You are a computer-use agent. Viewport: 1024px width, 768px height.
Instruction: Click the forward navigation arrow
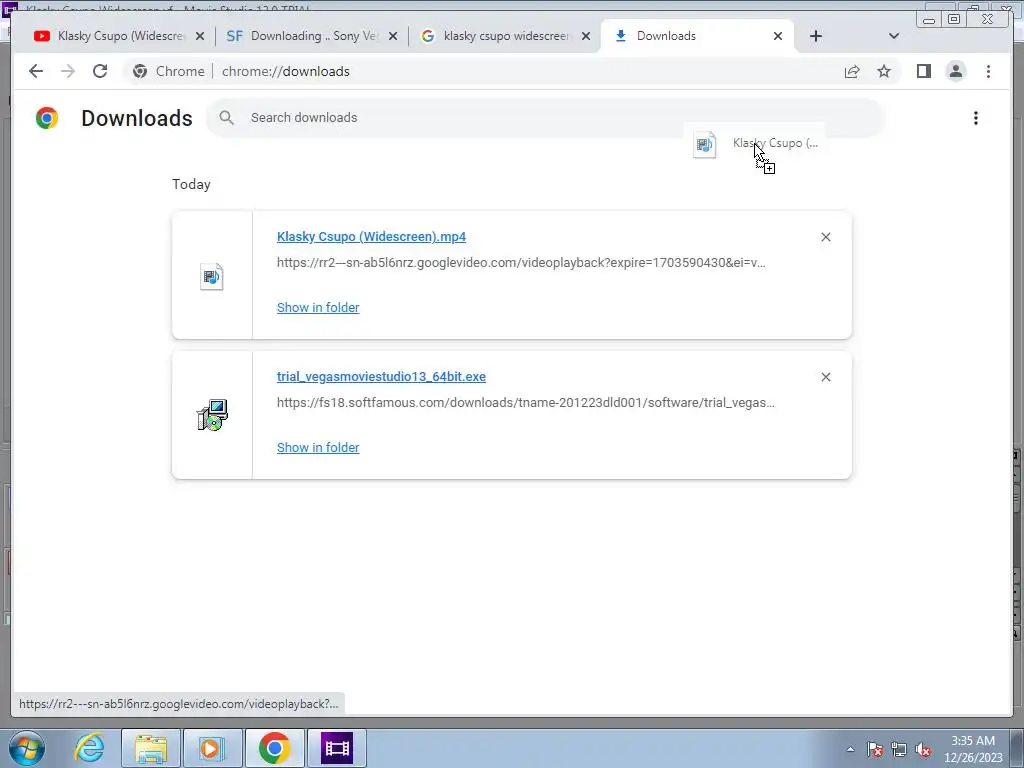pos(68,71)
